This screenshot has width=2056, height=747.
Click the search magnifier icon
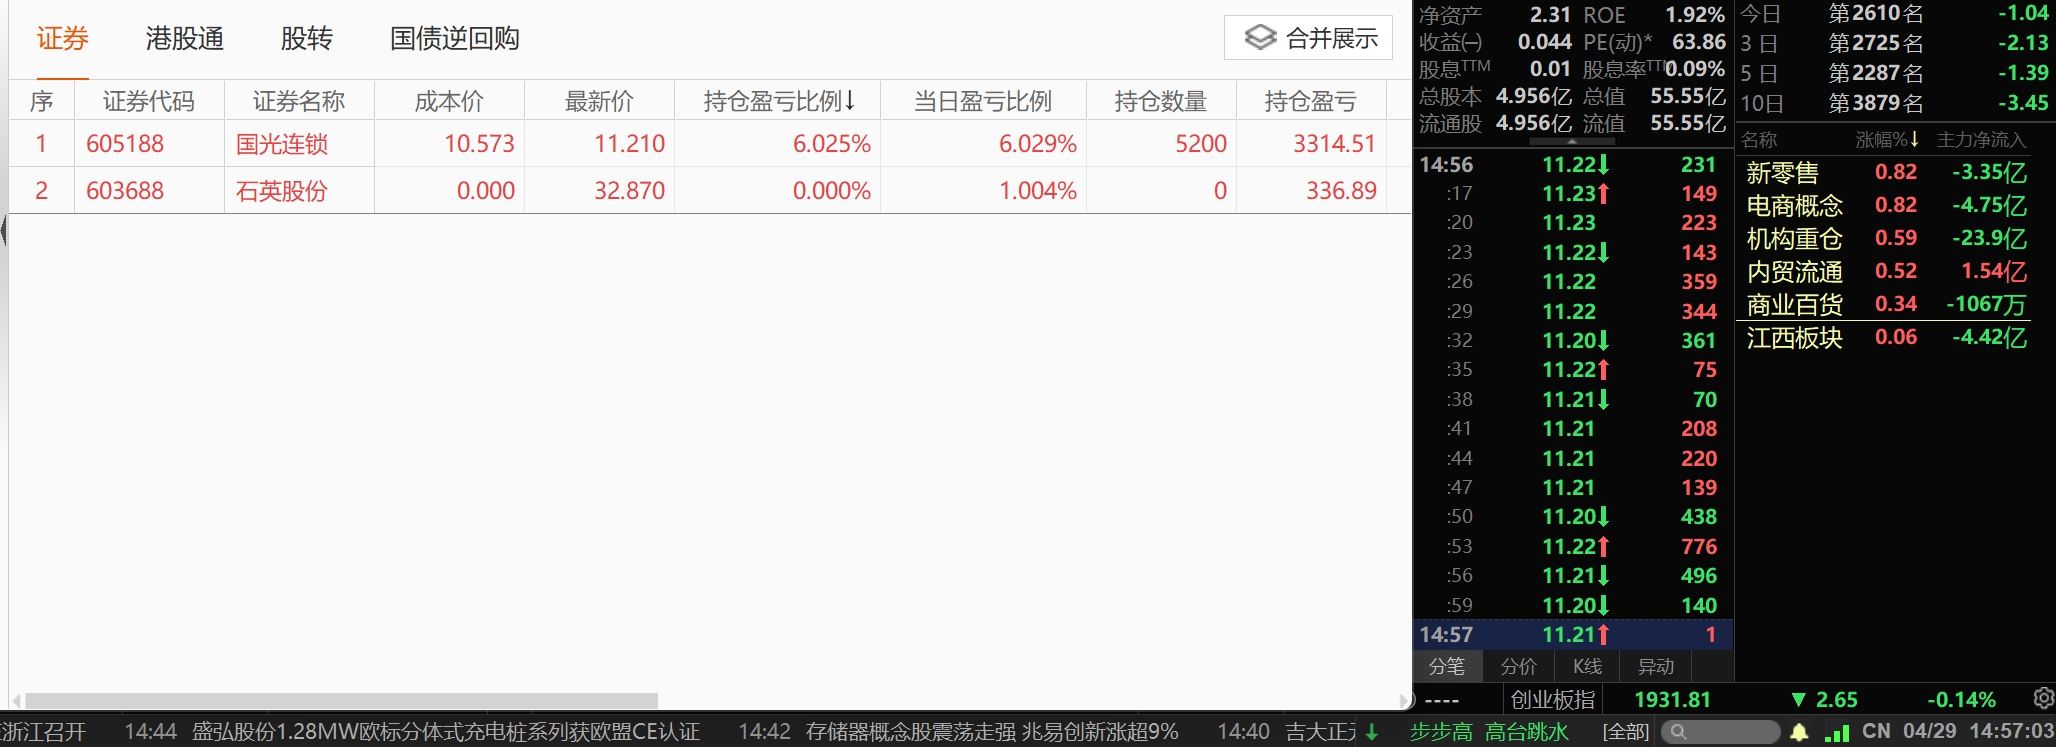point(1679,732)
